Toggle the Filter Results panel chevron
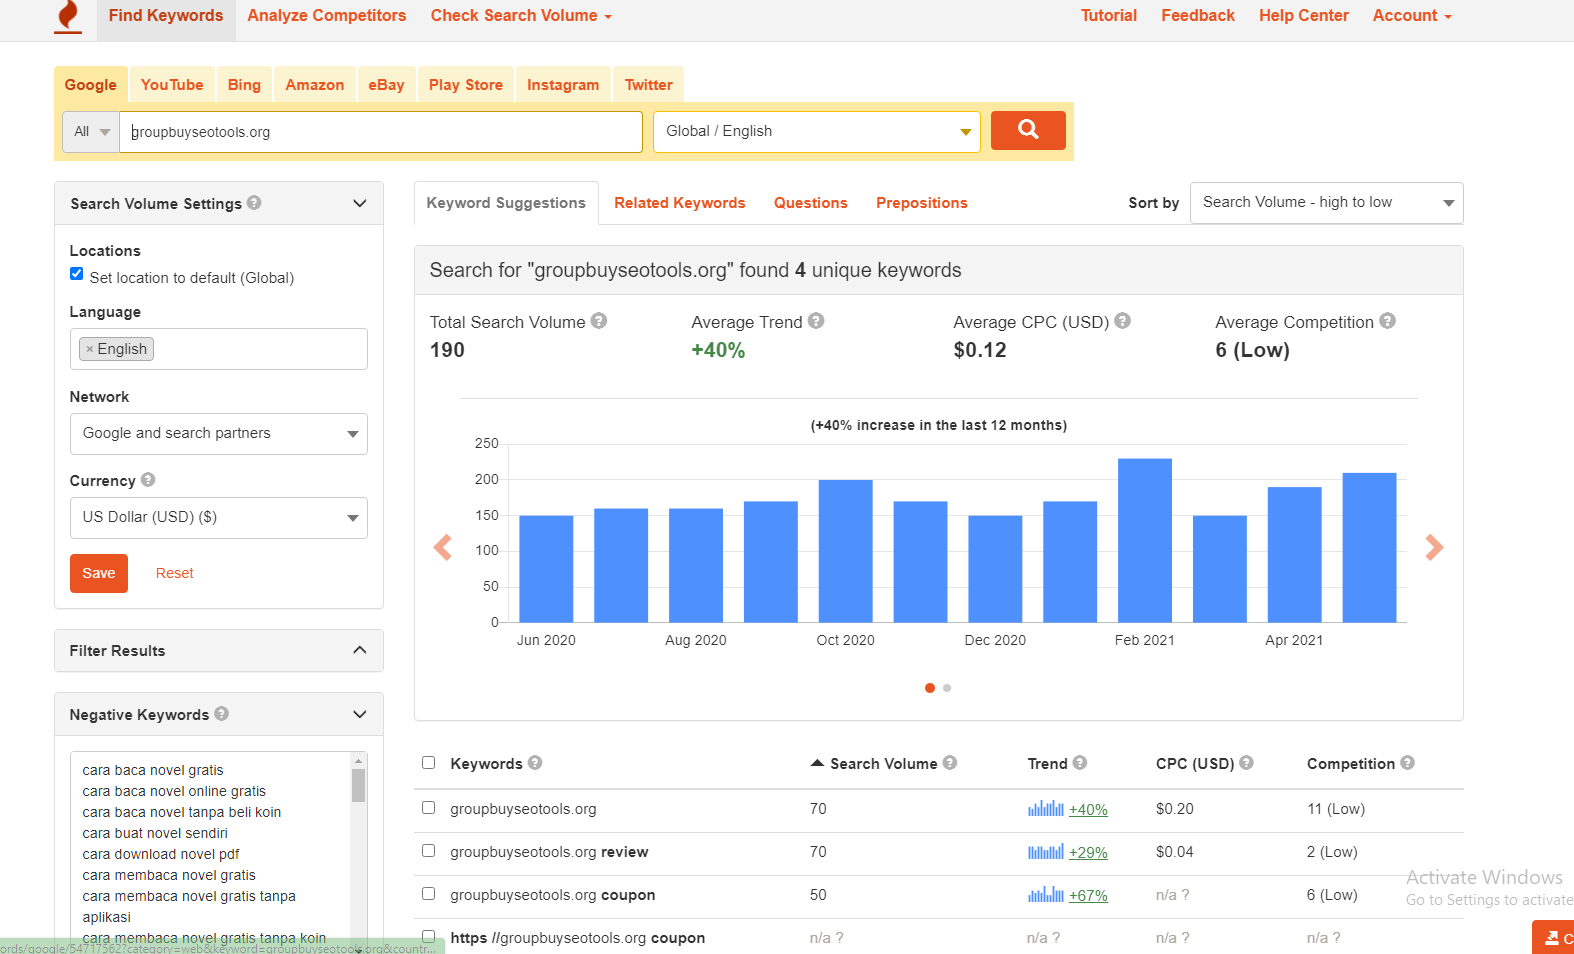 tap(360, 650)
